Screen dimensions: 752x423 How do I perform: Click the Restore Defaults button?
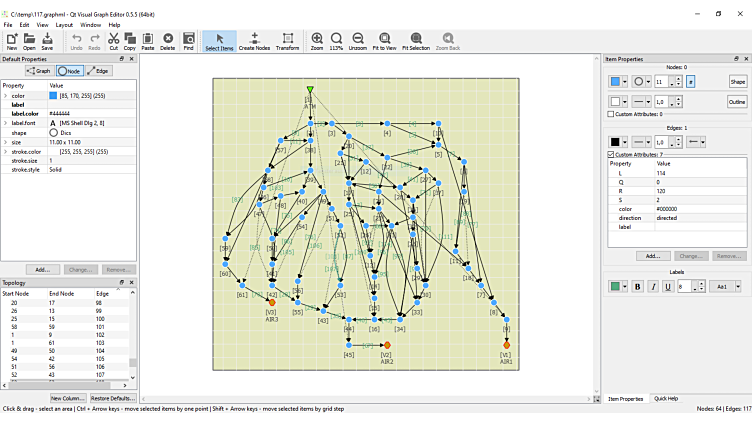click(112, 398)
